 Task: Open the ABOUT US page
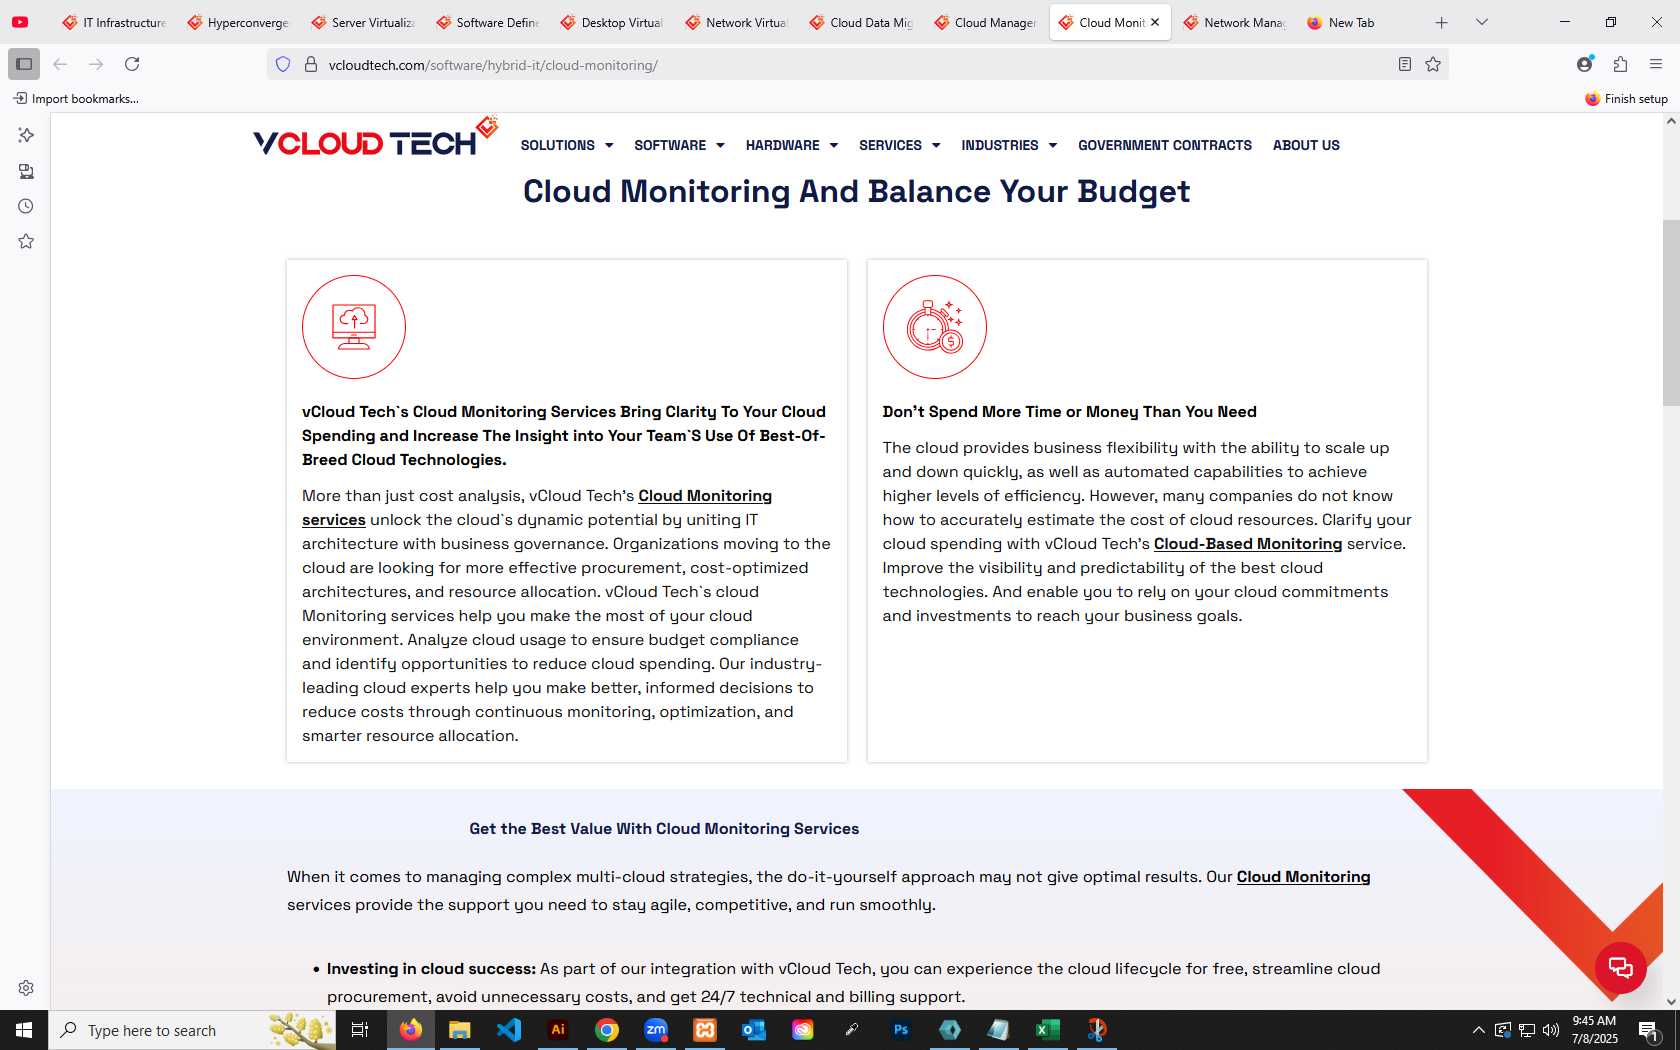coord(1306,145)
